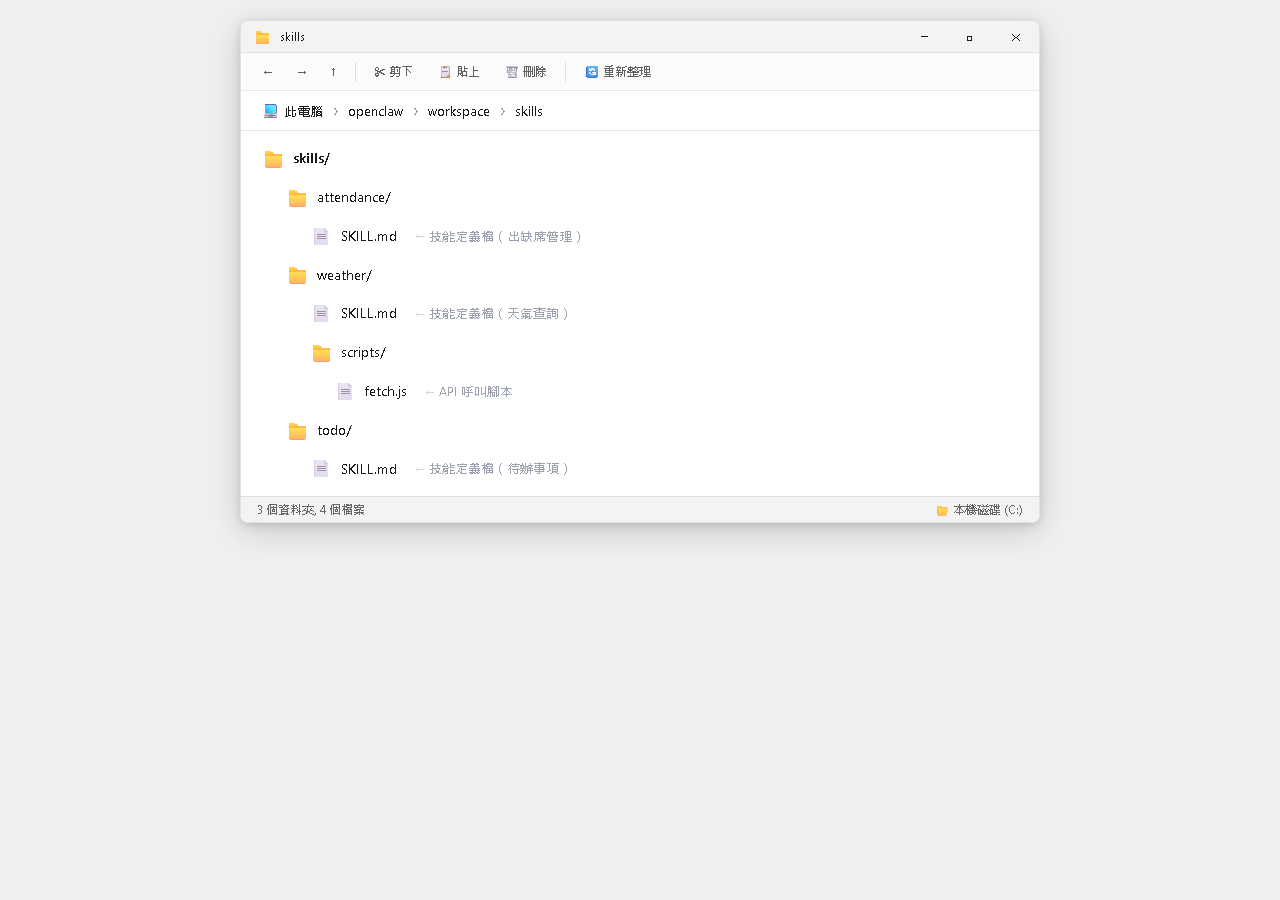
Task: Select the weather/ folder icon
Action: tap(297, 275)
